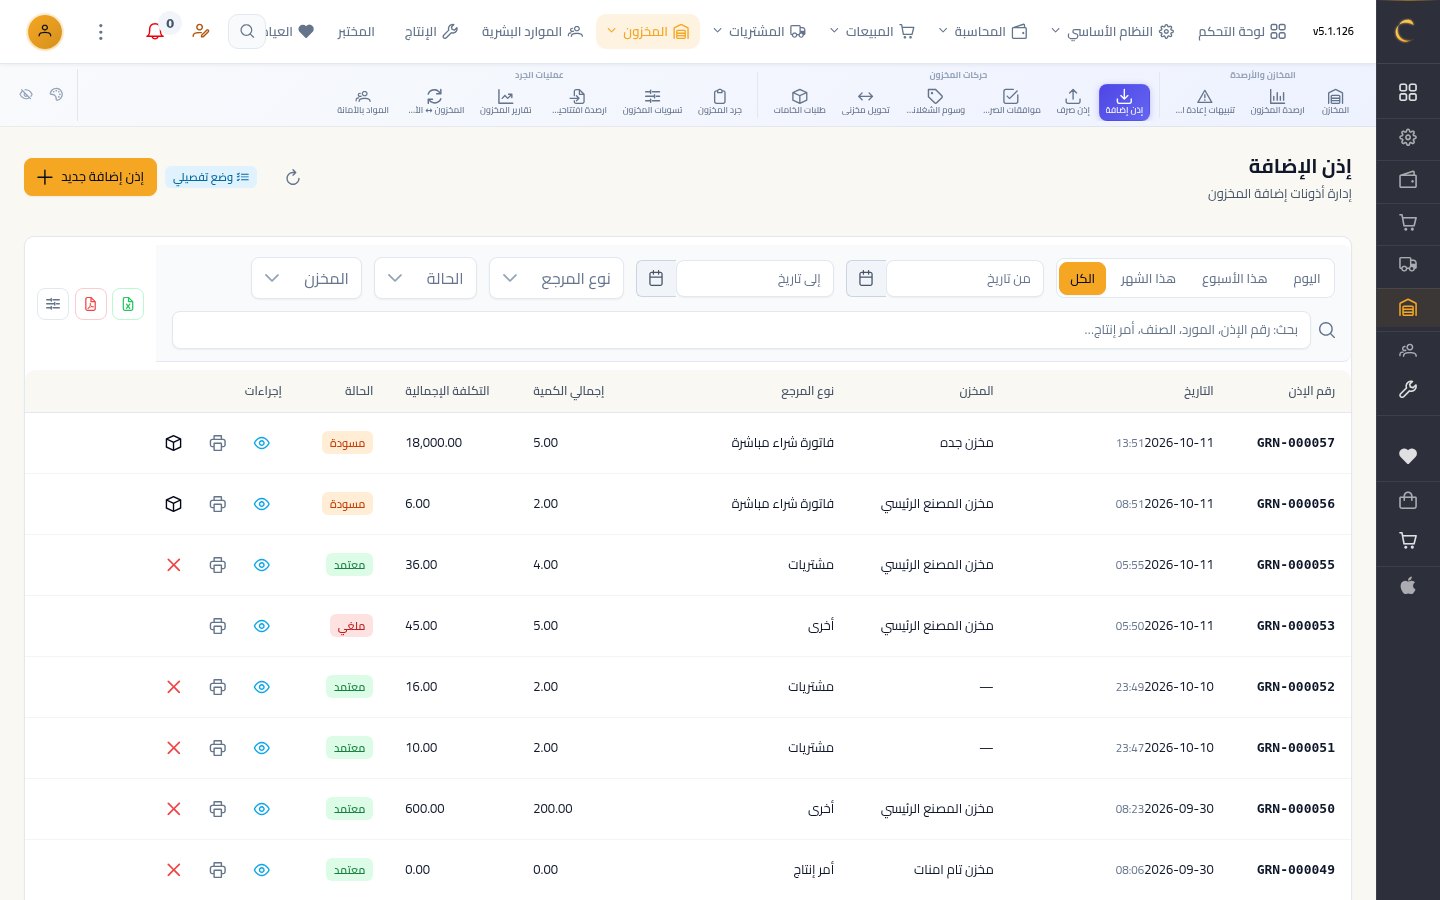View details of GRN-000057 with eye icon
1440x900 pixels.
(262, 443)
